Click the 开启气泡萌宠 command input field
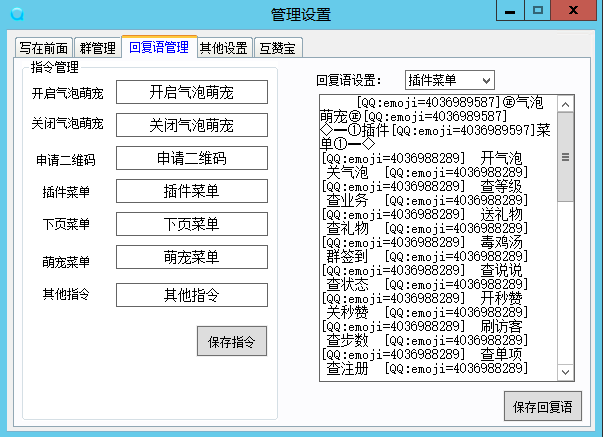This screenshot has width=603, height=437. pyautogui.click(x=191, y=92)
